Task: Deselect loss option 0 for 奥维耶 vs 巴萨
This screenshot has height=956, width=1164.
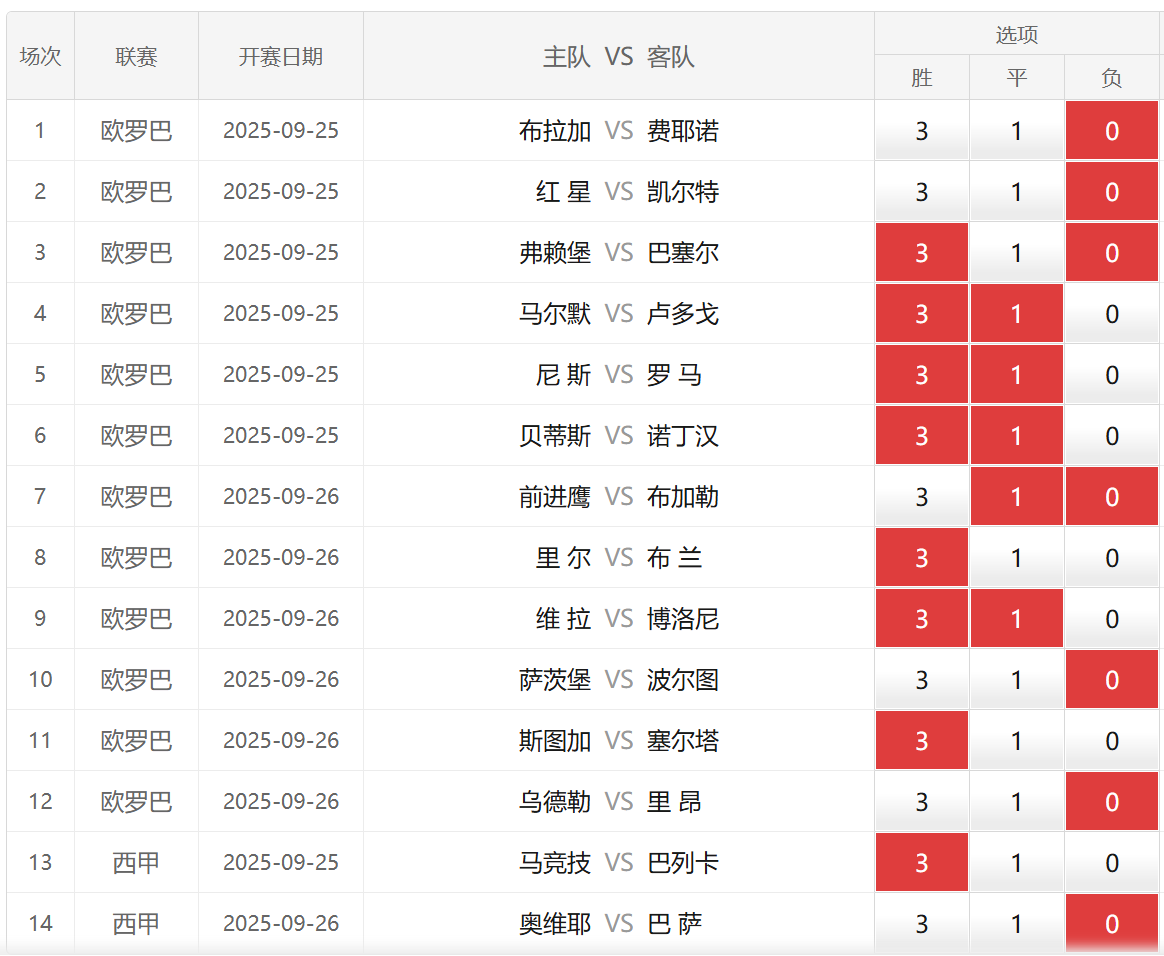Action: click(x=1111, y=924)
